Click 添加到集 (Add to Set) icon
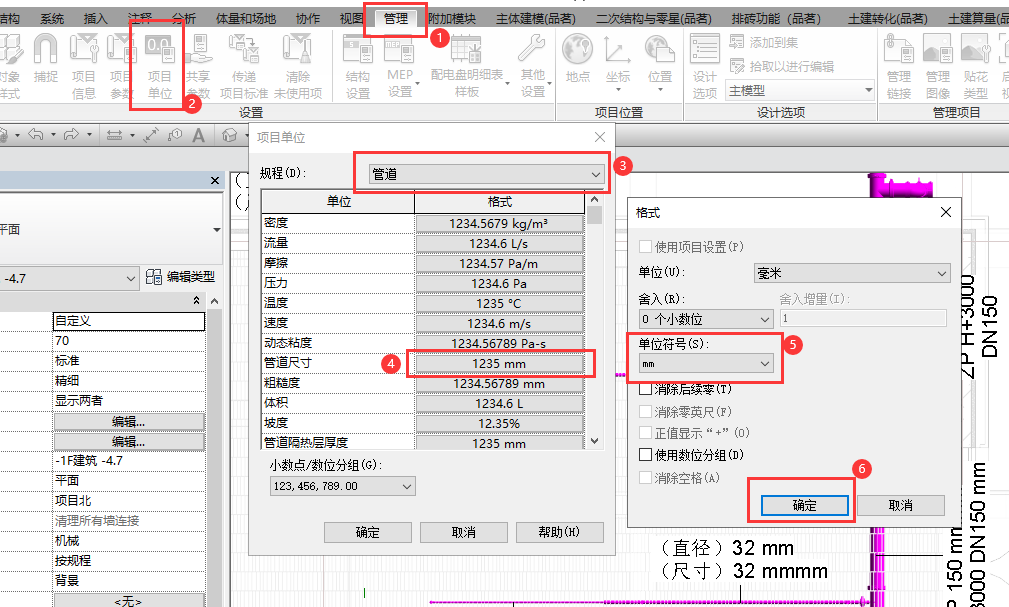The image size is (1009, 607). [x=737, y=42]
